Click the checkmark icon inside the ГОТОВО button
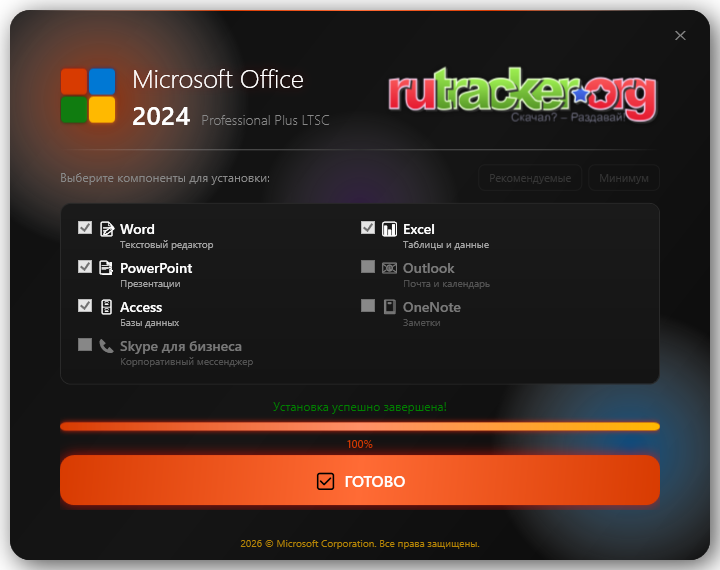 [x=325, y=481]
